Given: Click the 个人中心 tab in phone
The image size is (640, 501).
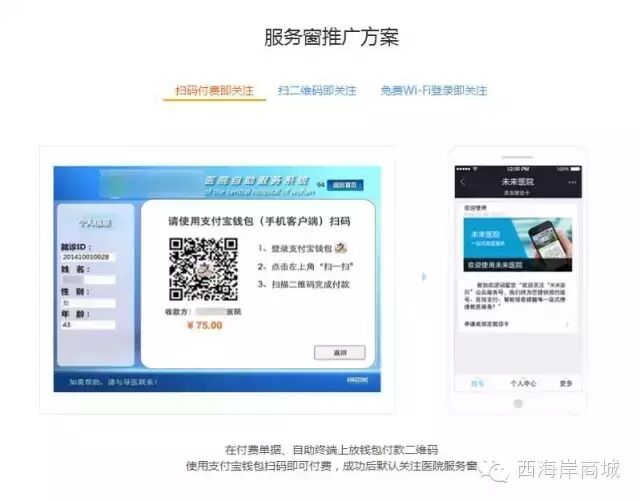Looking at the screenshot, I should click(x=523, y=383).
